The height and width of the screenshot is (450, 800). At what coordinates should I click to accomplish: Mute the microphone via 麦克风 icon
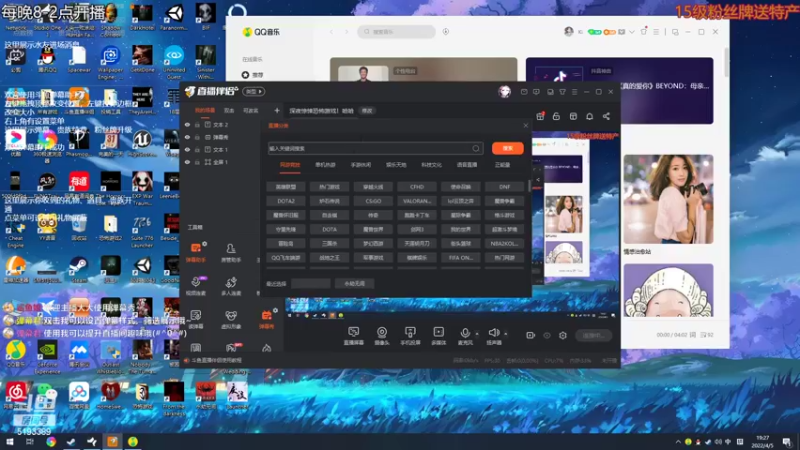point(465,335)
